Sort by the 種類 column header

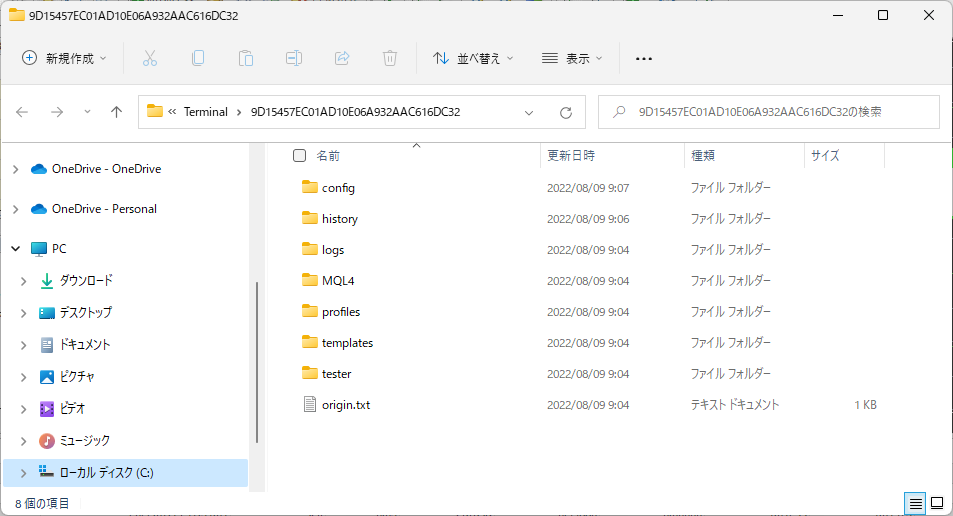[x=703, y=156]
